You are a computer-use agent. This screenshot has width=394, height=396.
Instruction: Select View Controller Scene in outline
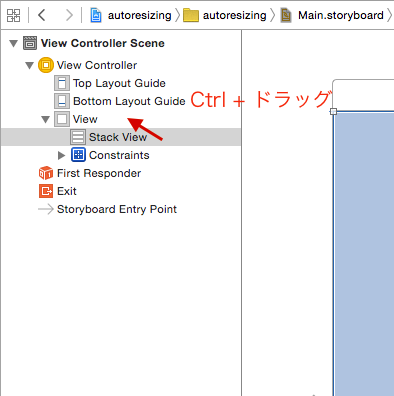click(x=103, y=43)
